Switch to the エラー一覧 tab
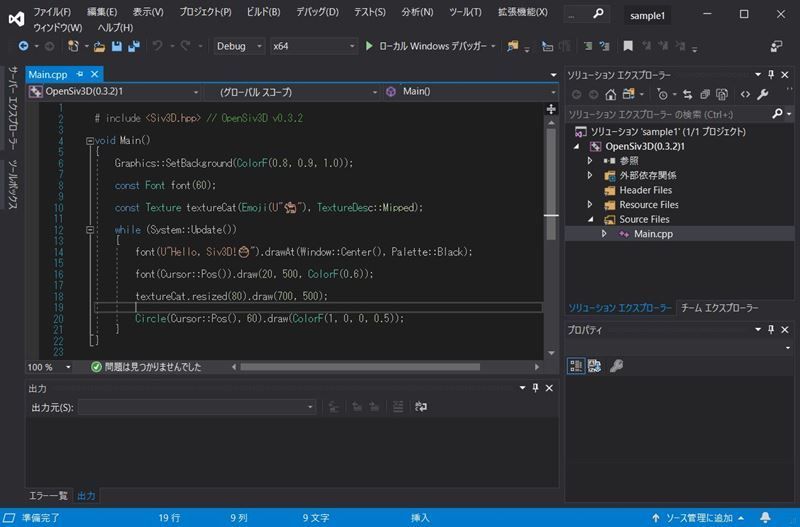Viewport: 800px width, 527px height. tap(48, 495)
